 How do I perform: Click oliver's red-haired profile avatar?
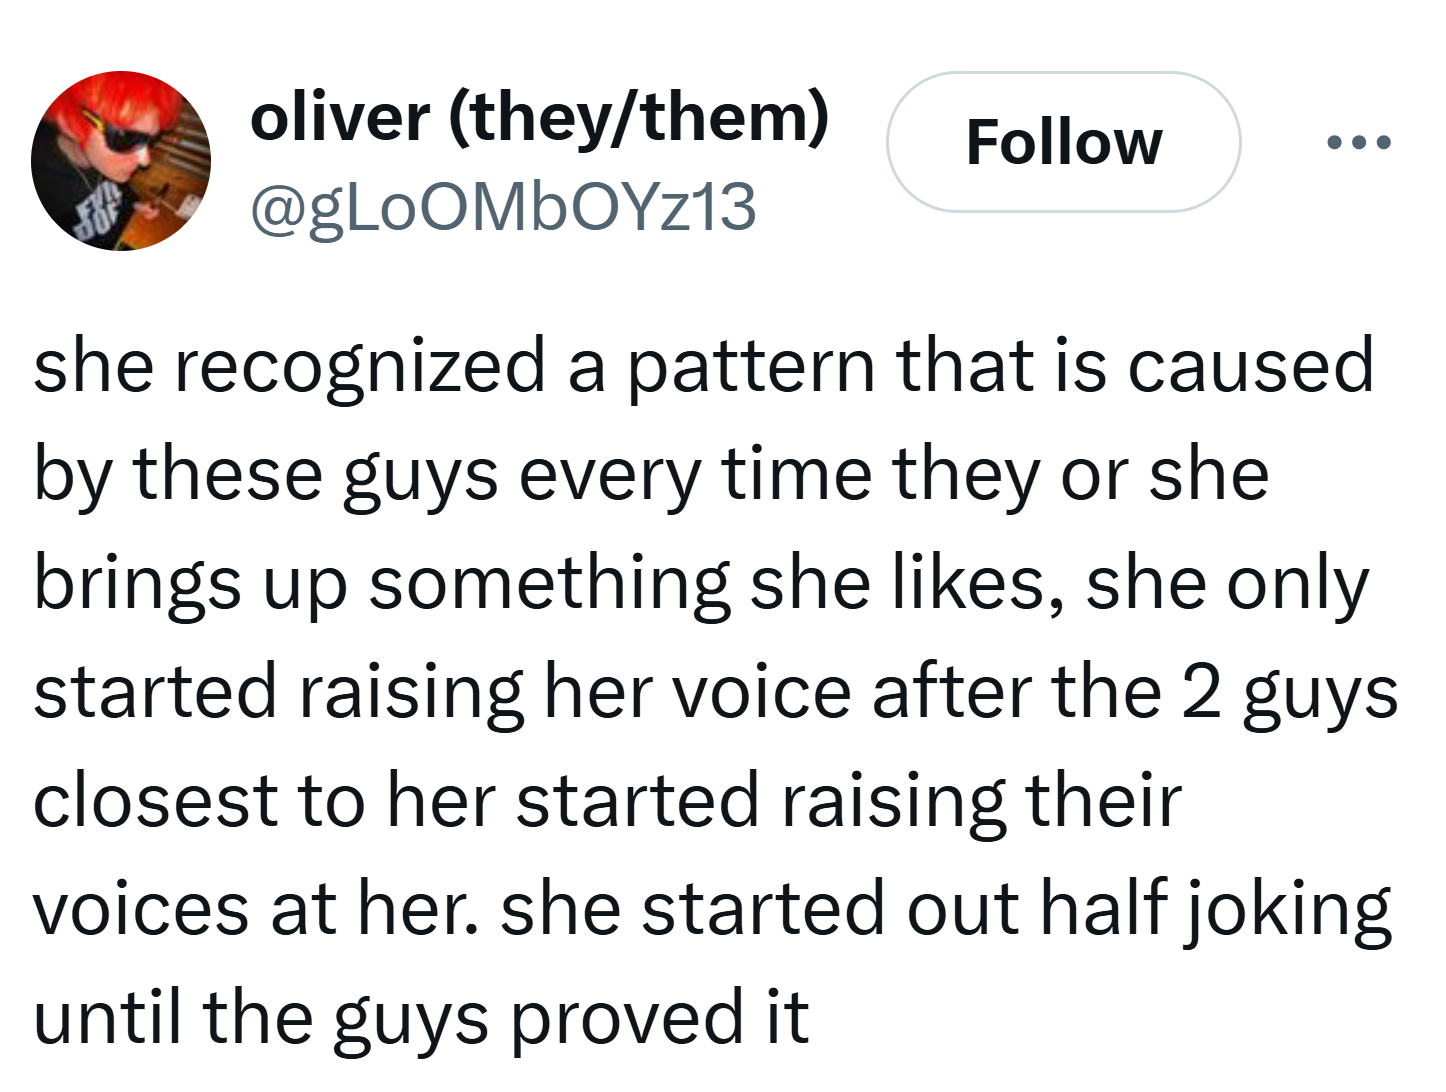coord(121,161)
